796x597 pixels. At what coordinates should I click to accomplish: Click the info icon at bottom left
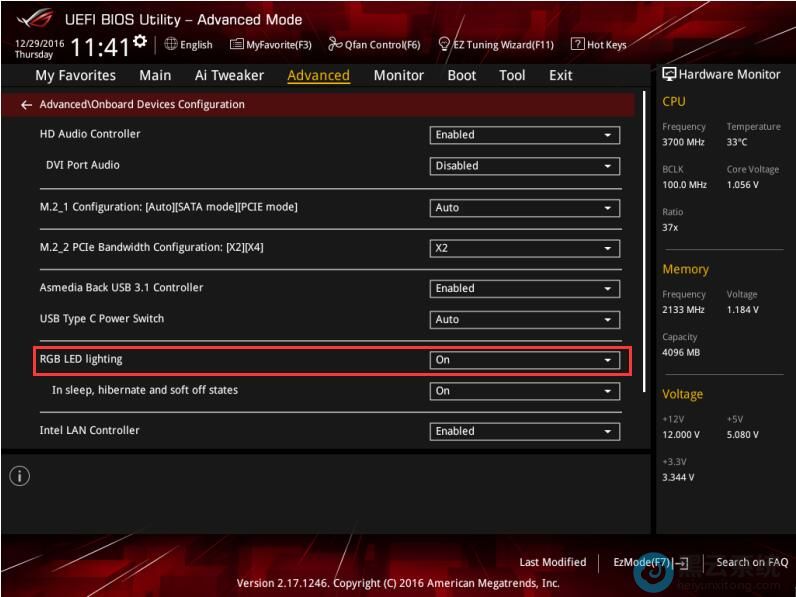pyautogui.click(x=19, y=476)
